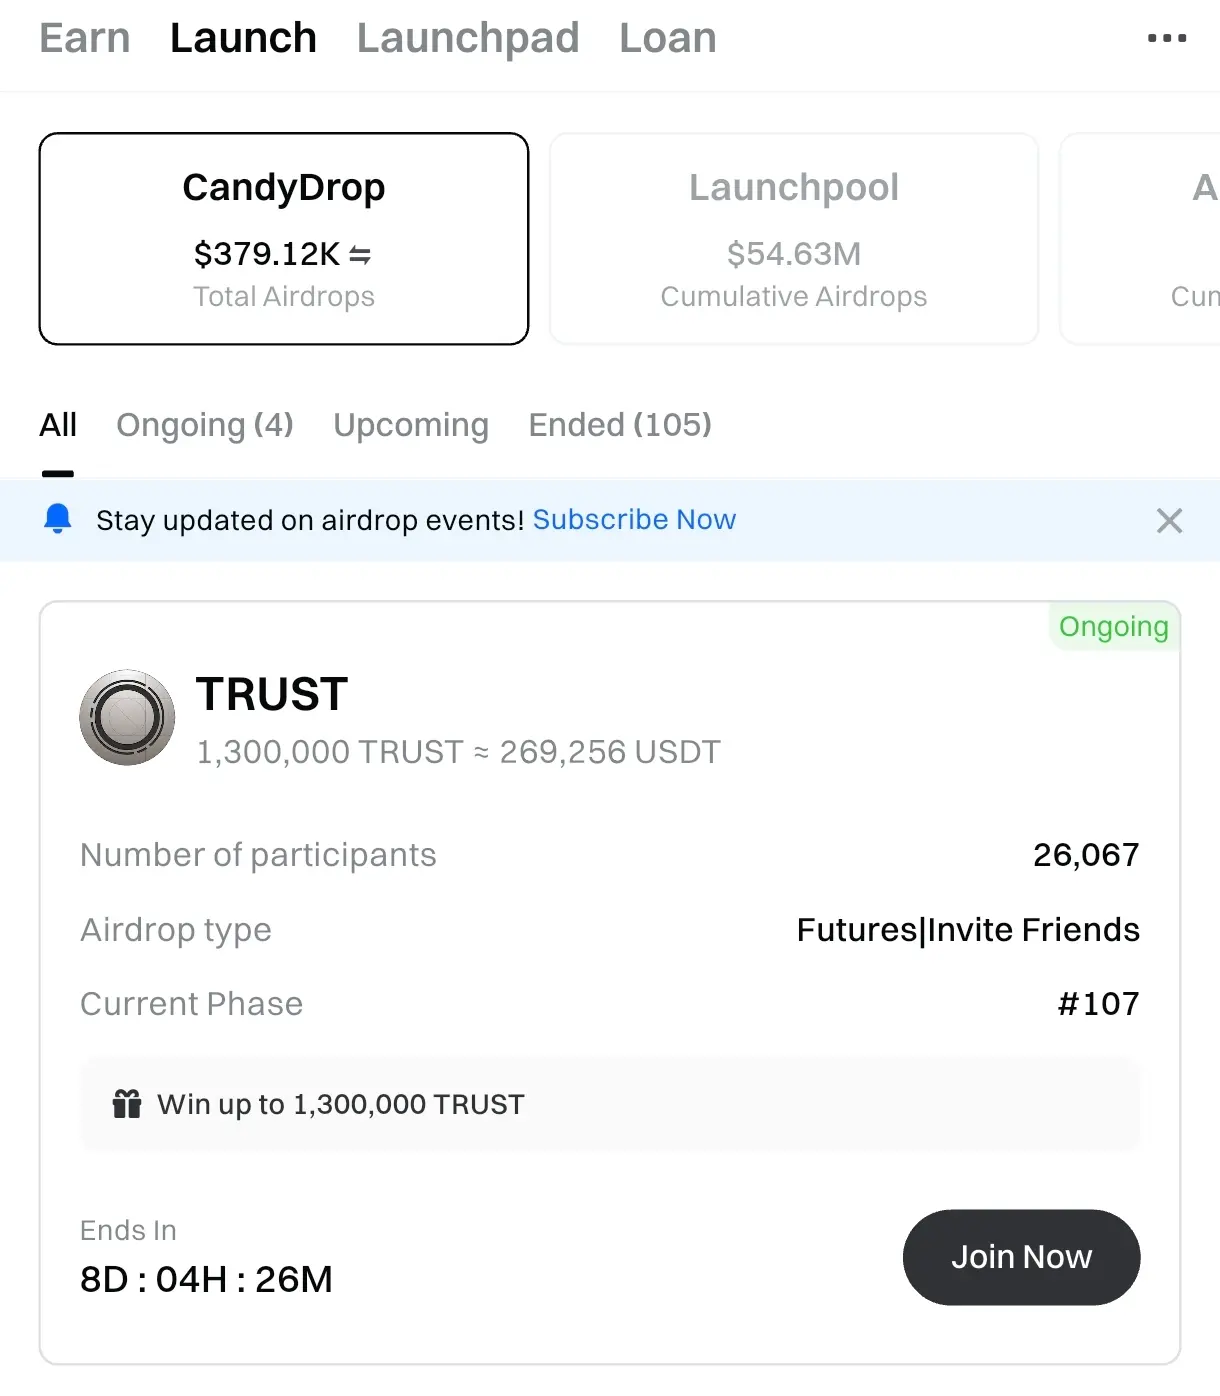The image size is (1220, 1396).
Task: Show All airdrop events
Action: click(58, 425)
